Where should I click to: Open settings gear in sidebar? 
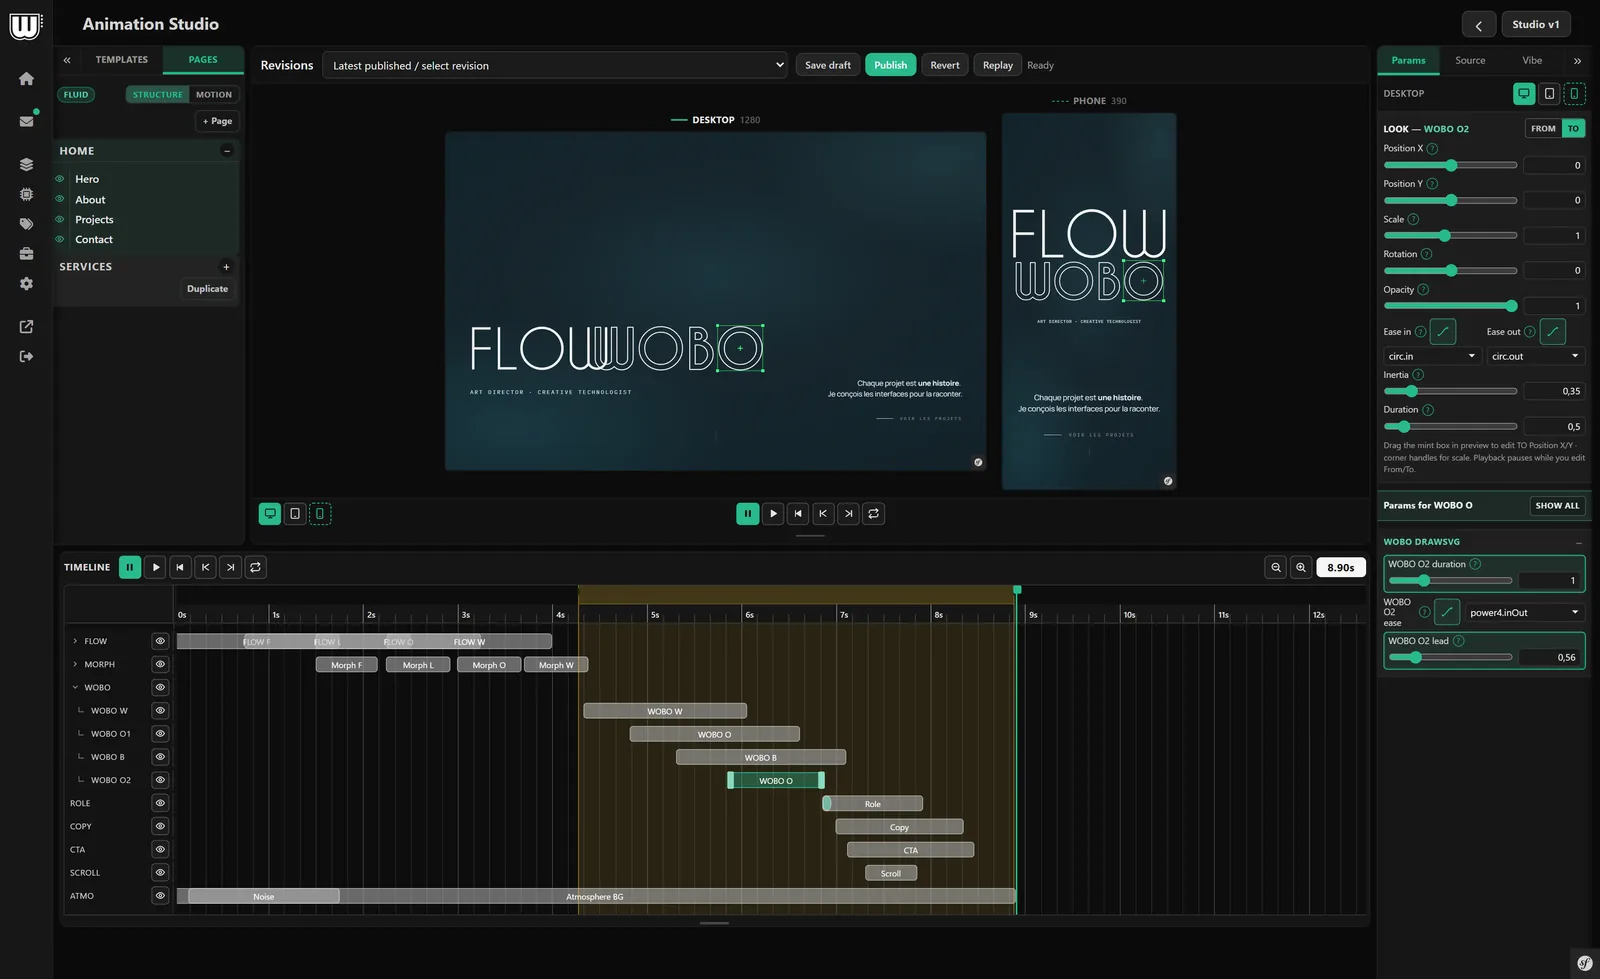click(x=26, y=284)
